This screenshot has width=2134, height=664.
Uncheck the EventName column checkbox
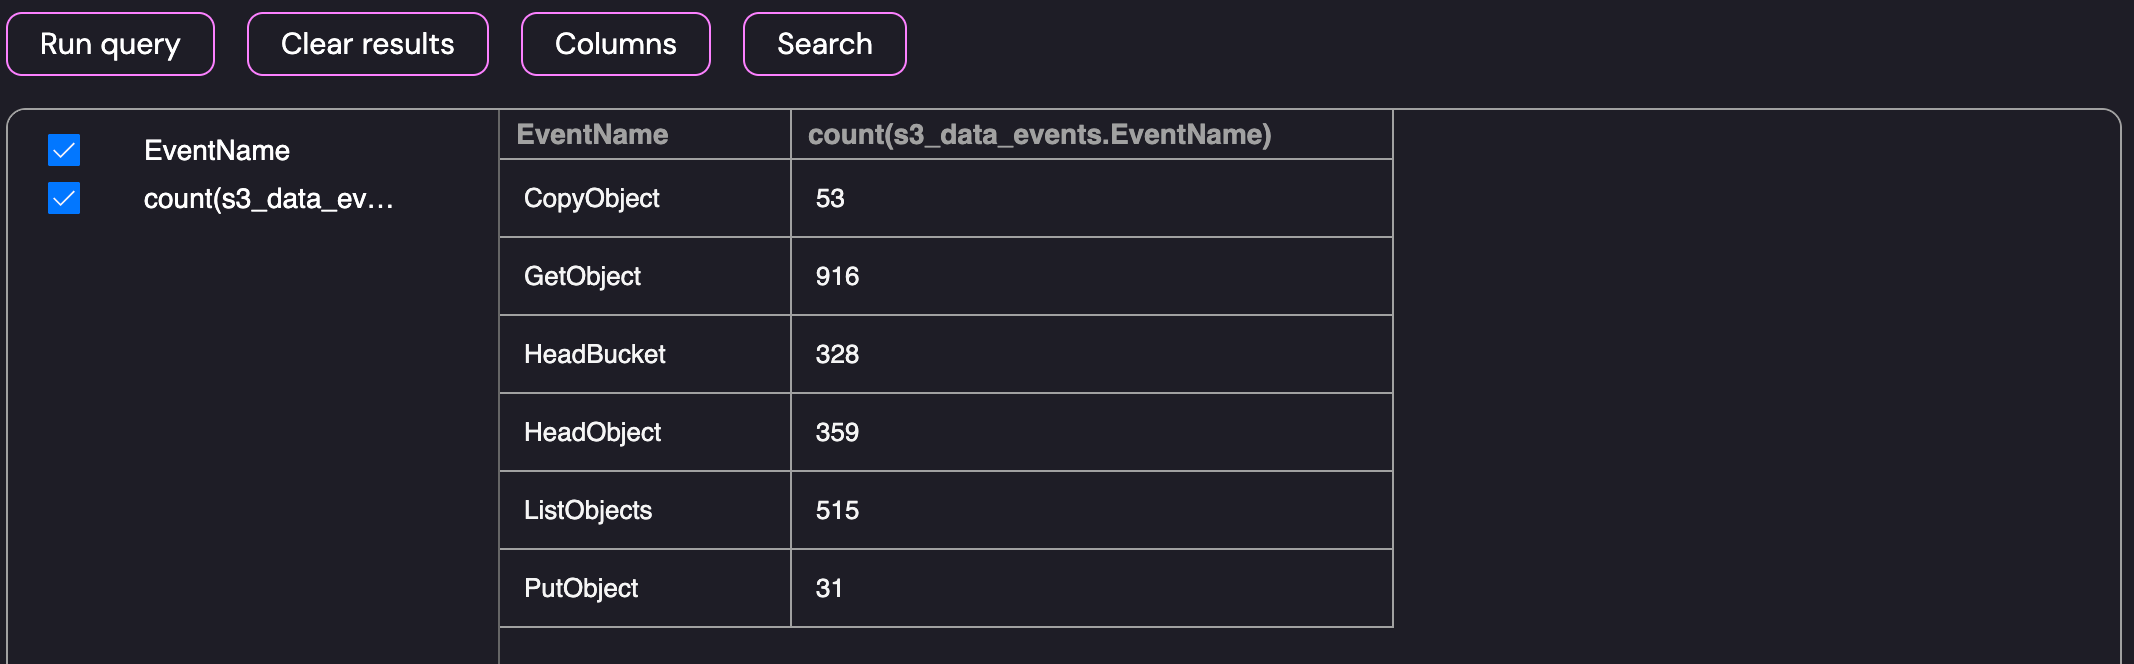click(x=64, y=150)
